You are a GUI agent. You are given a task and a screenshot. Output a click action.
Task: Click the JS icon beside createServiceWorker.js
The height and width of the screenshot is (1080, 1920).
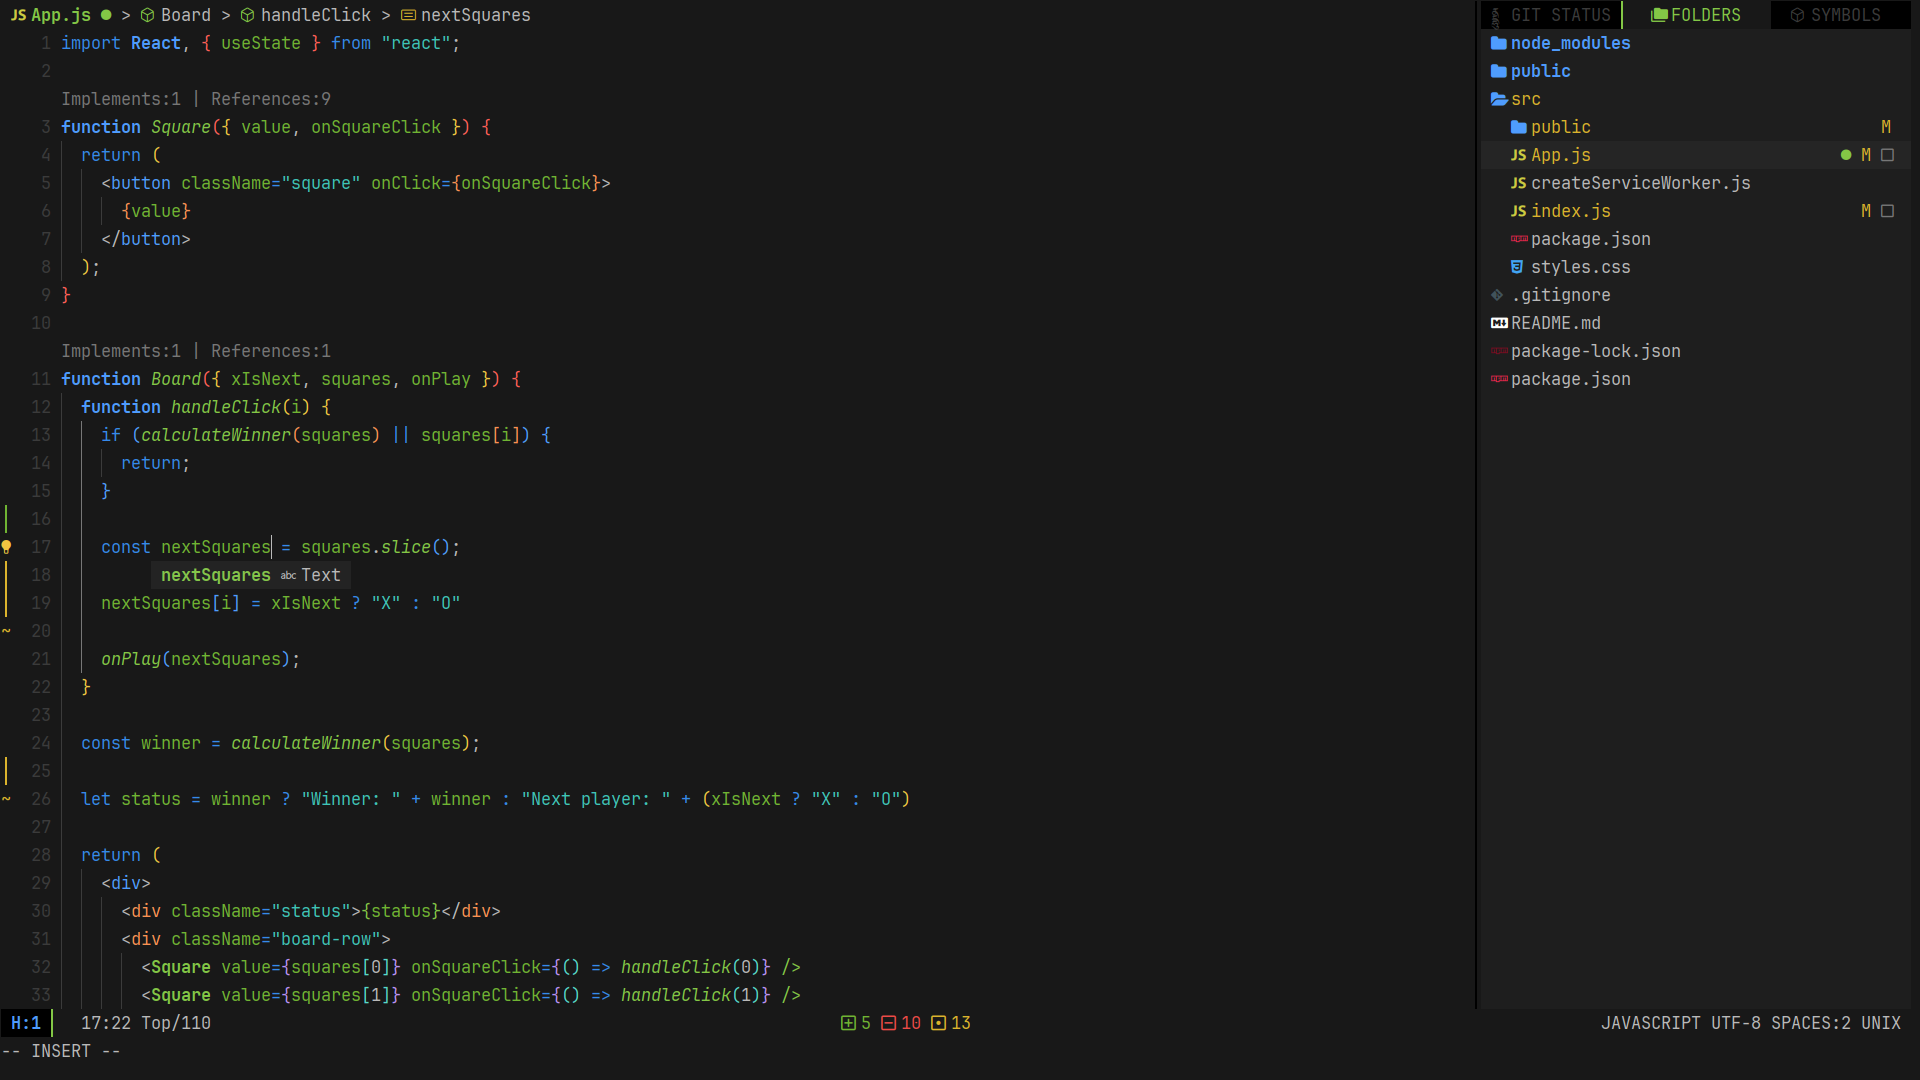pos(1518,183)
